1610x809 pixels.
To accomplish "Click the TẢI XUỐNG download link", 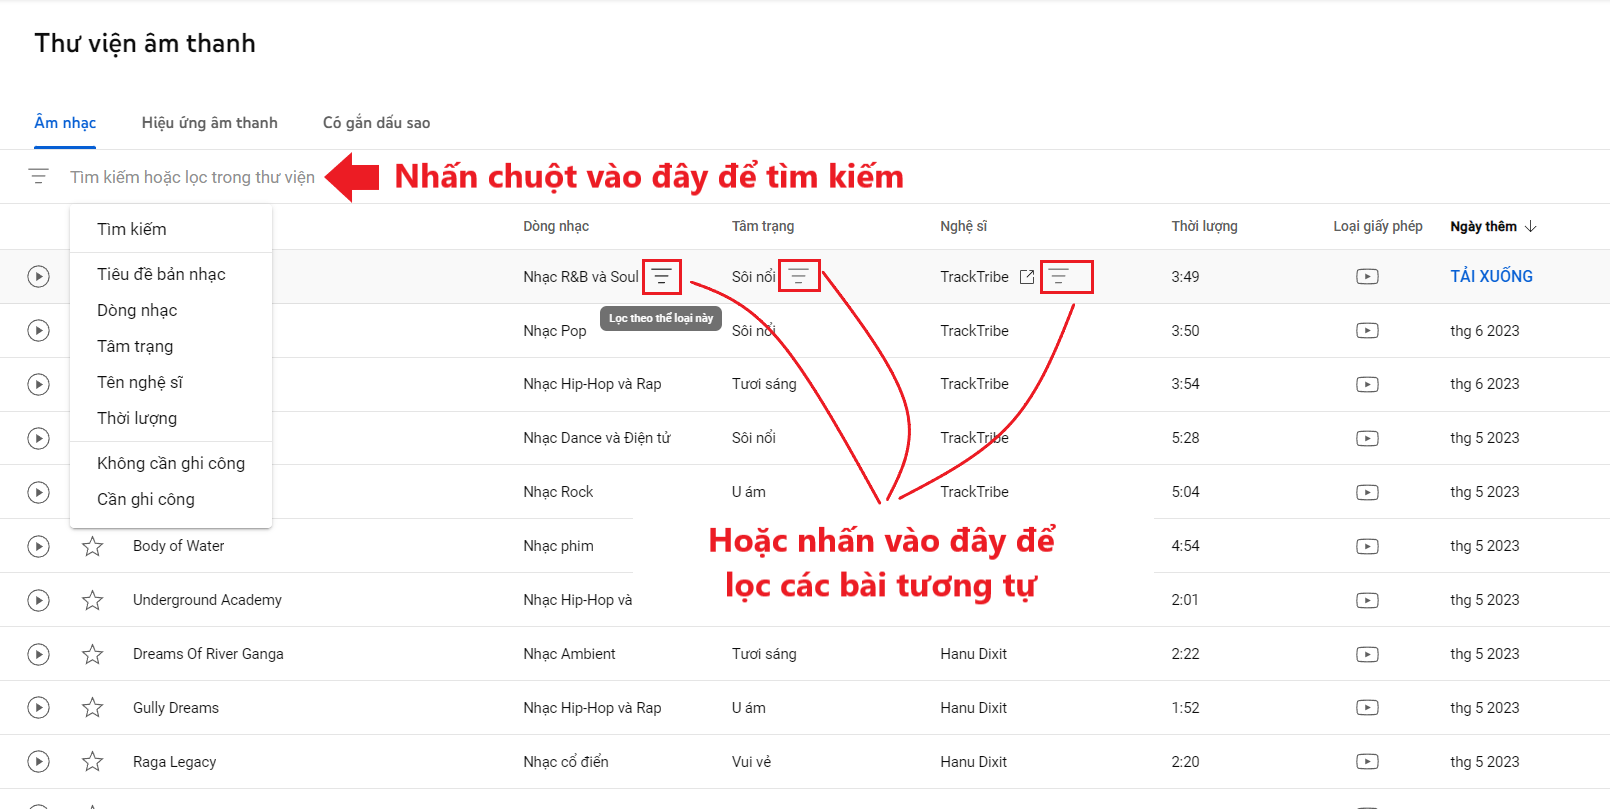I will (x=1491, y=277).
